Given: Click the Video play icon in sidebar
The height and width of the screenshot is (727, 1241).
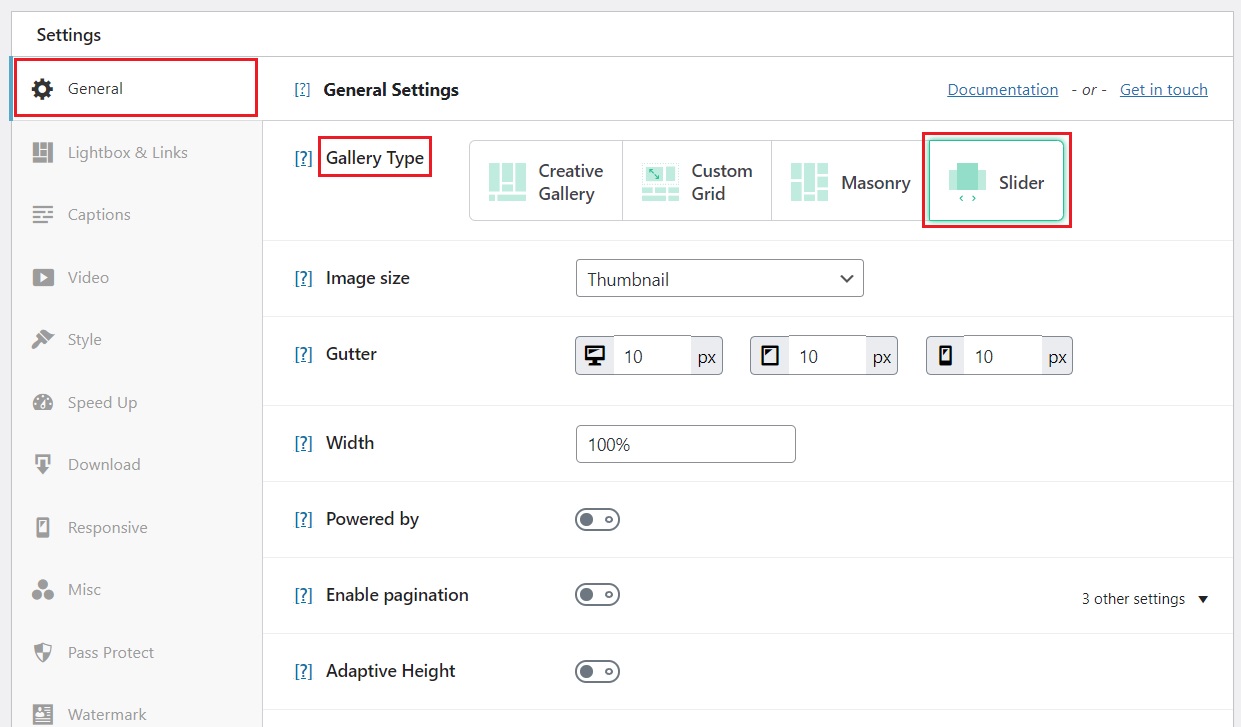Looking at the screenshot, I should pos(42,277).
